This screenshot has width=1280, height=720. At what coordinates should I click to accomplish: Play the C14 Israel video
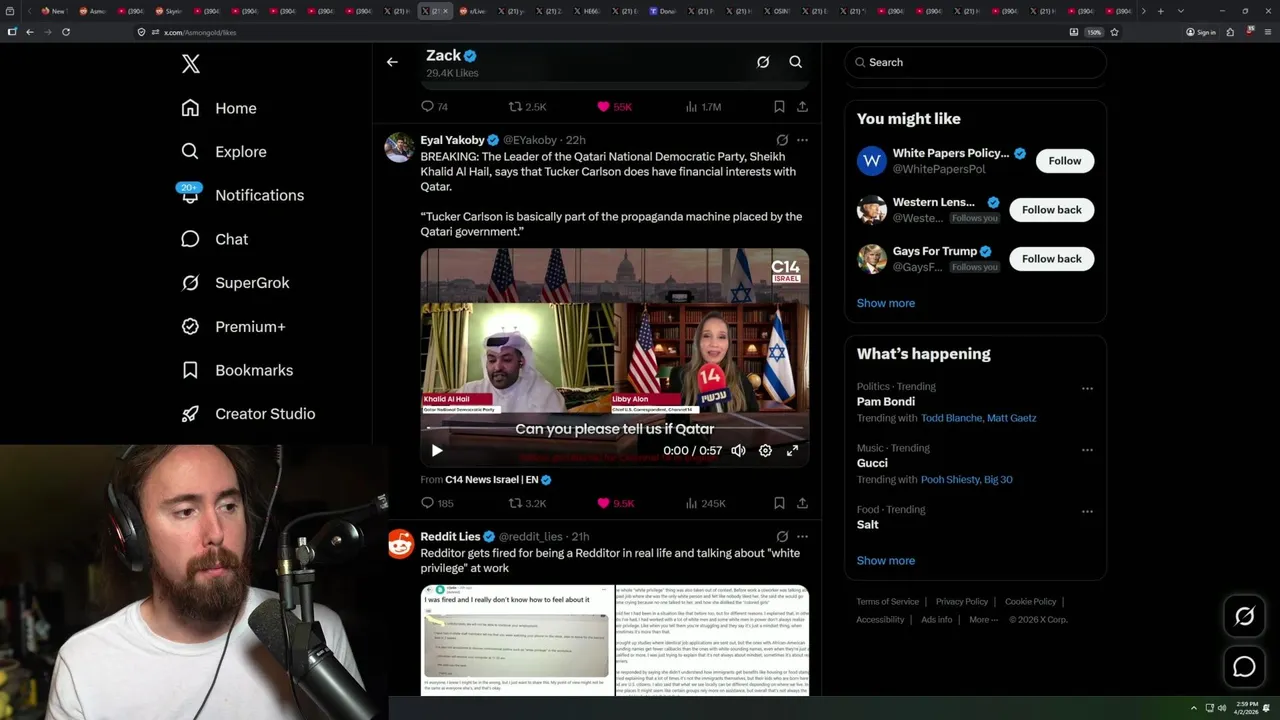[x=437, y=451]
